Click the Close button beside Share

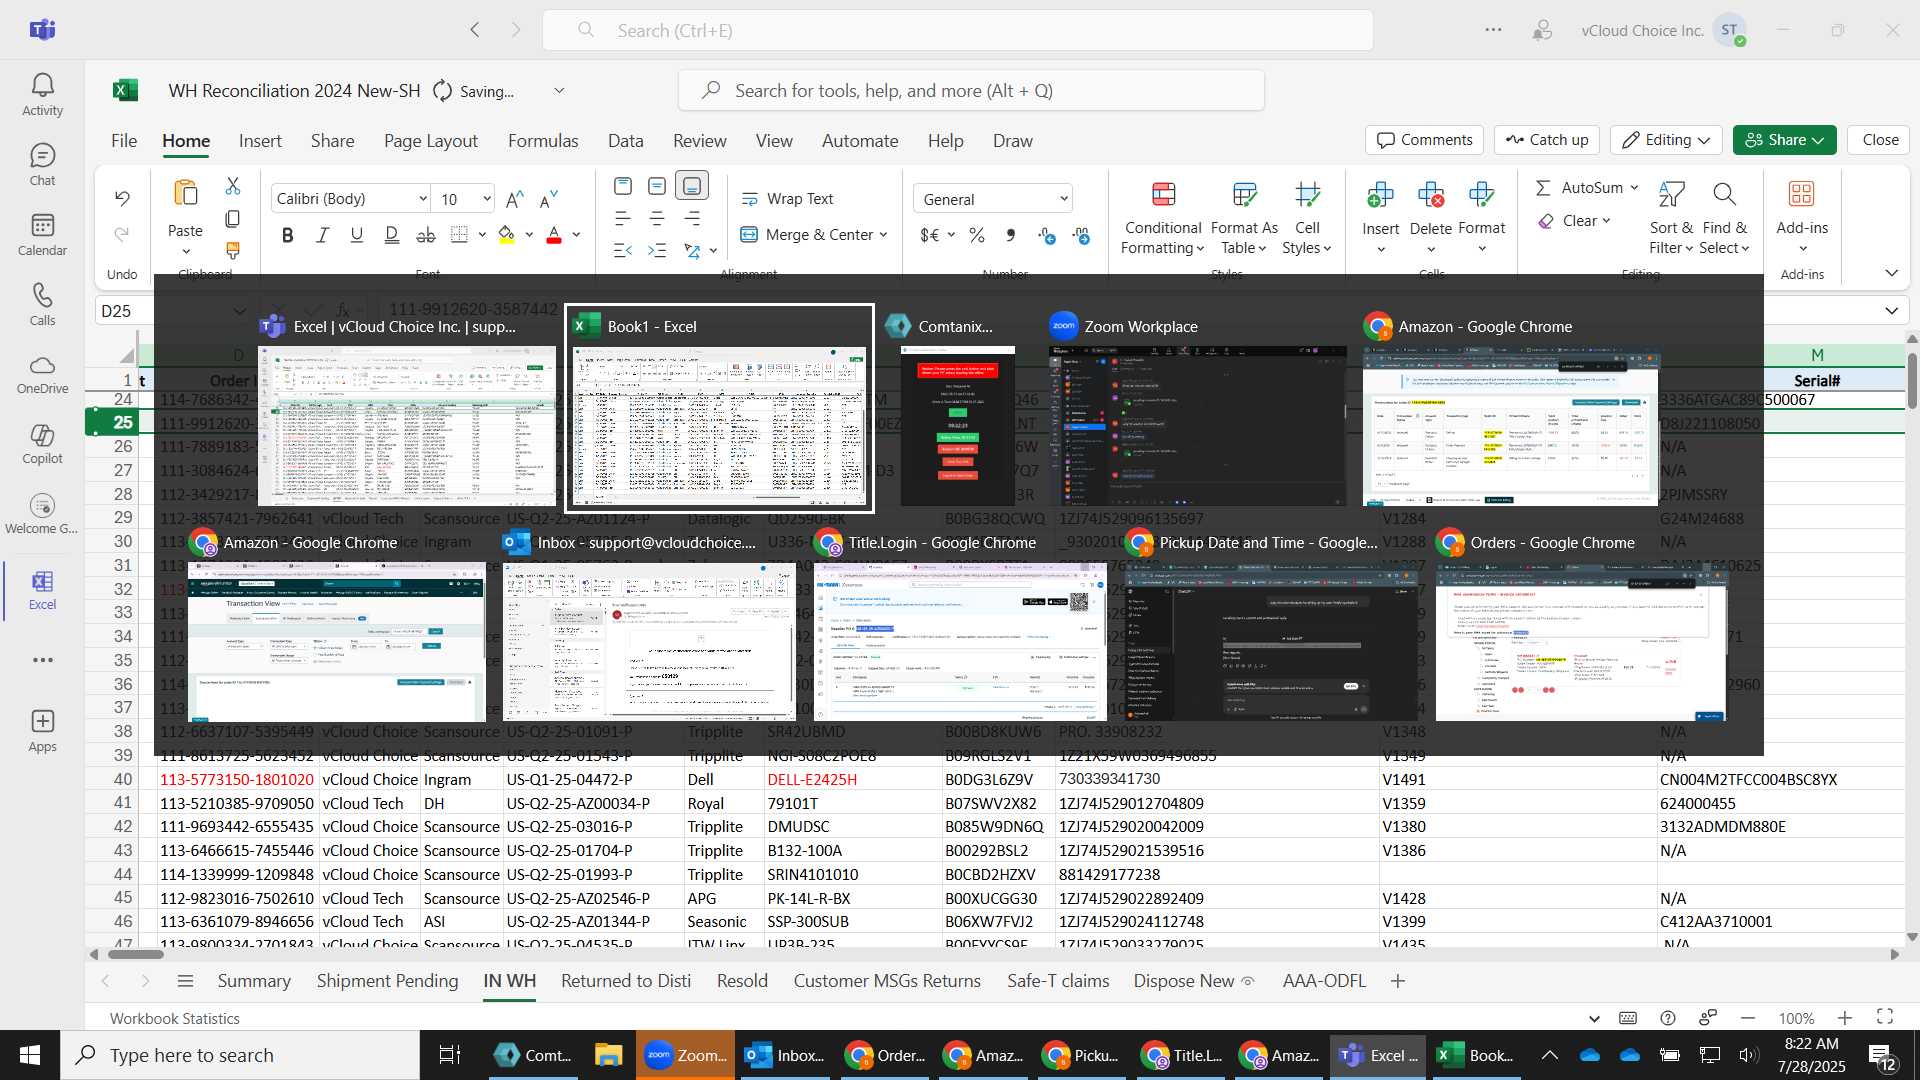[1880, 140]
